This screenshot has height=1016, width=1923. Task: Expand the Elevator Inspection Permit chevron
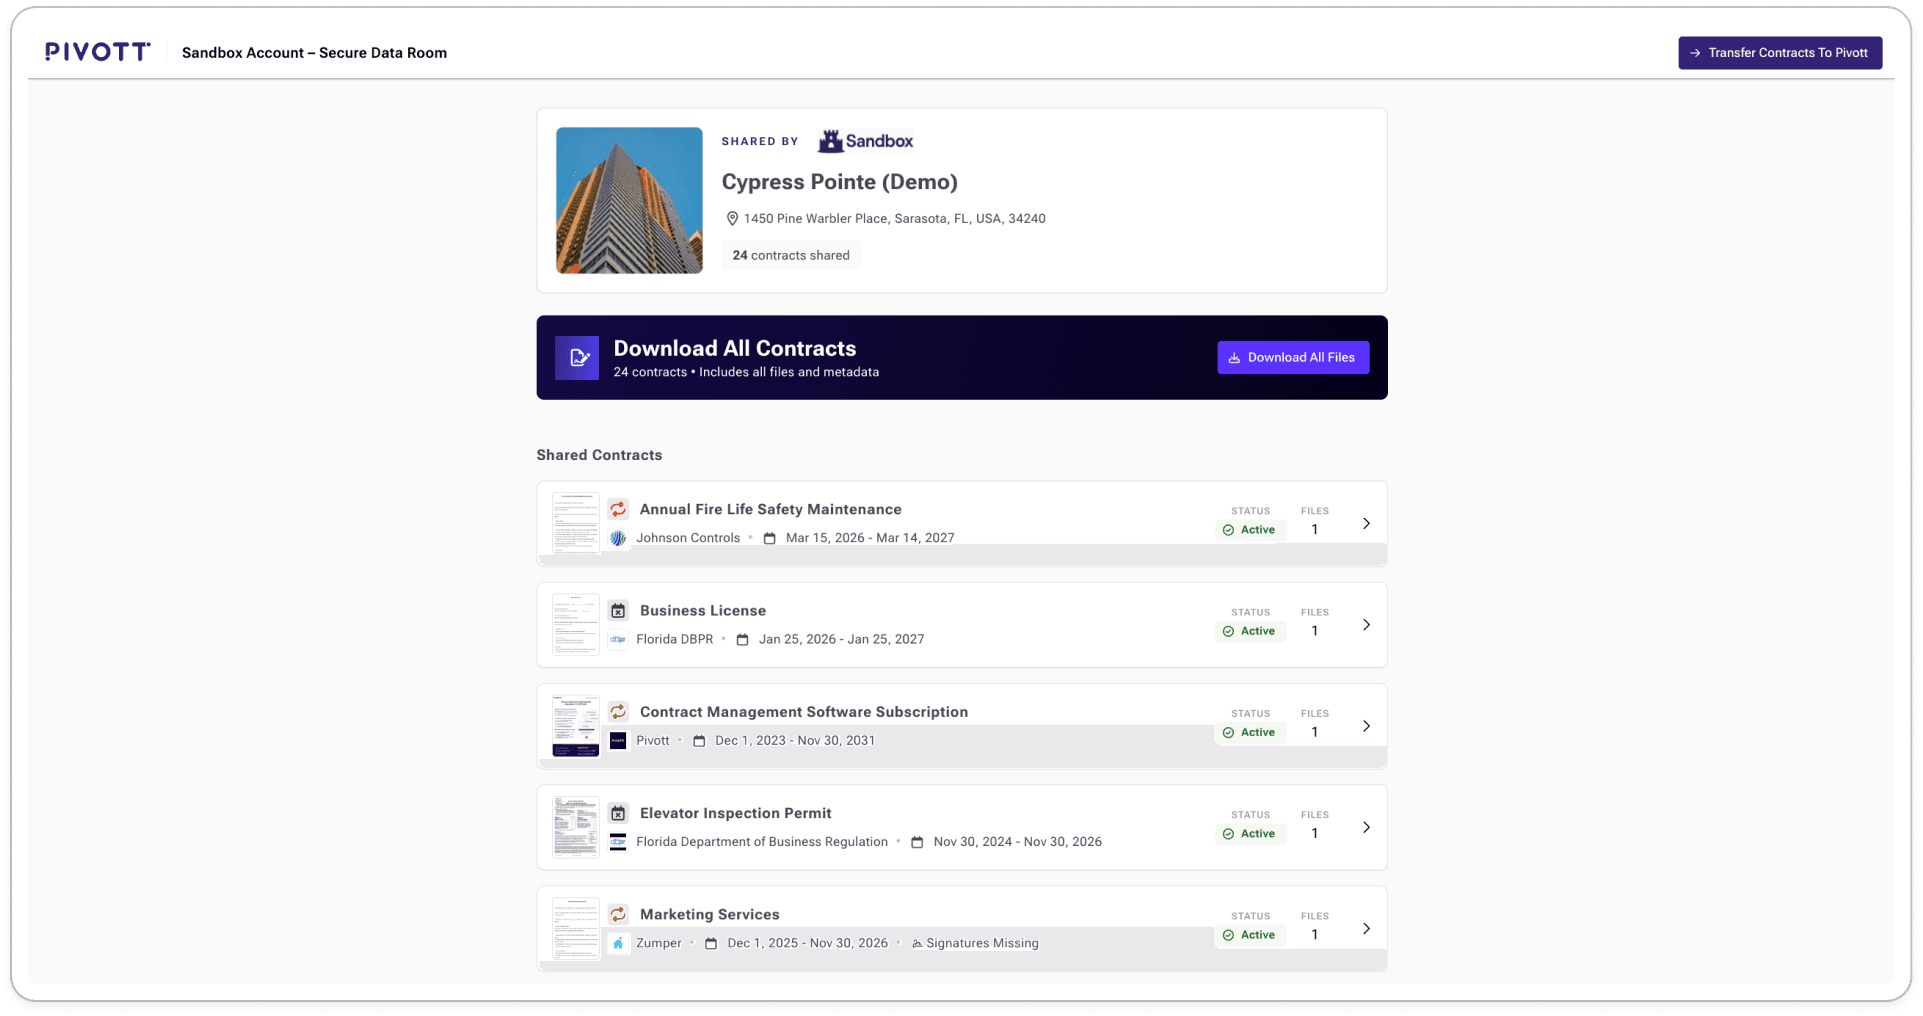[x=1366, y=828]
